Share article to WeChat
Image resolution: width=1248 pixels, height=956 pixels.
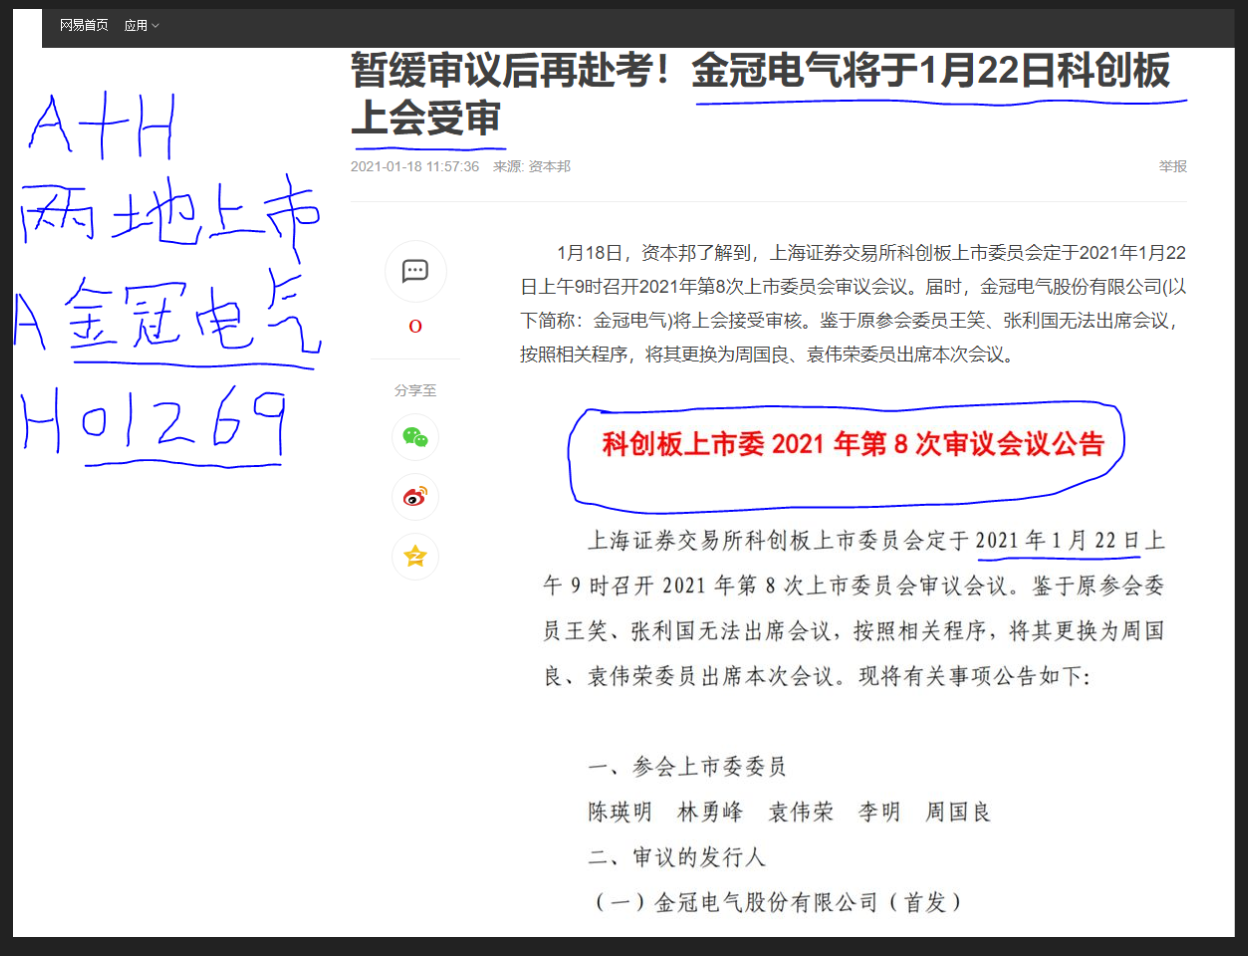coord(415,437)
